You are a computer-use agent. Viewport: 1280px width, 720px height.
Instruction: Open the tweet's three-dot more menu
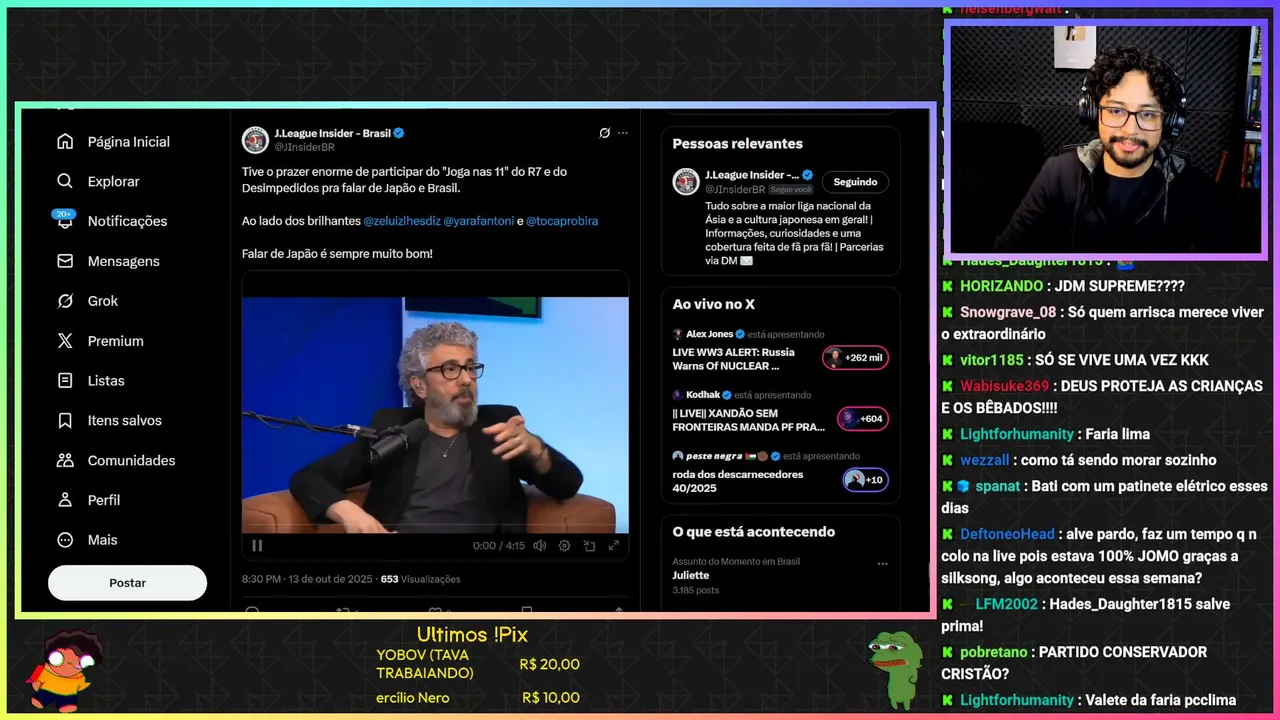(x=623, y=133)
